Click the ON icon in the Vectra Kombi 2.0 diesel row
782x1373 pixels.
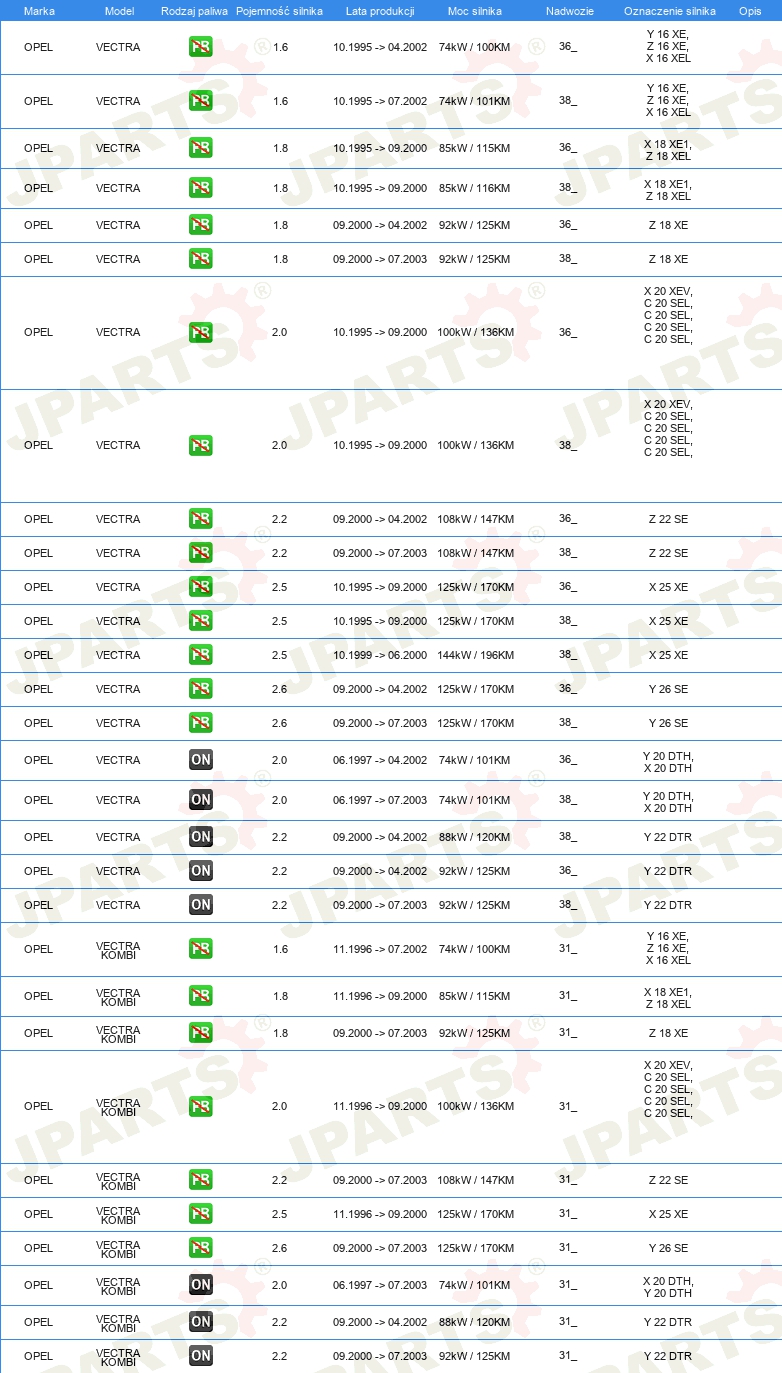201,1284
